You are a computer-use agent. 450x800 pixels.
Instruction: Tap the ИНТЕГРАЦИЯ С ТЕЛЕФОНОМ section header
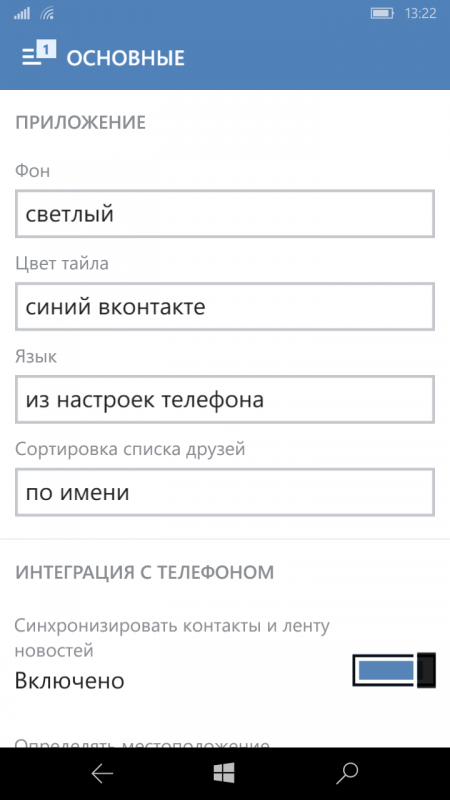tap(144, 572)
